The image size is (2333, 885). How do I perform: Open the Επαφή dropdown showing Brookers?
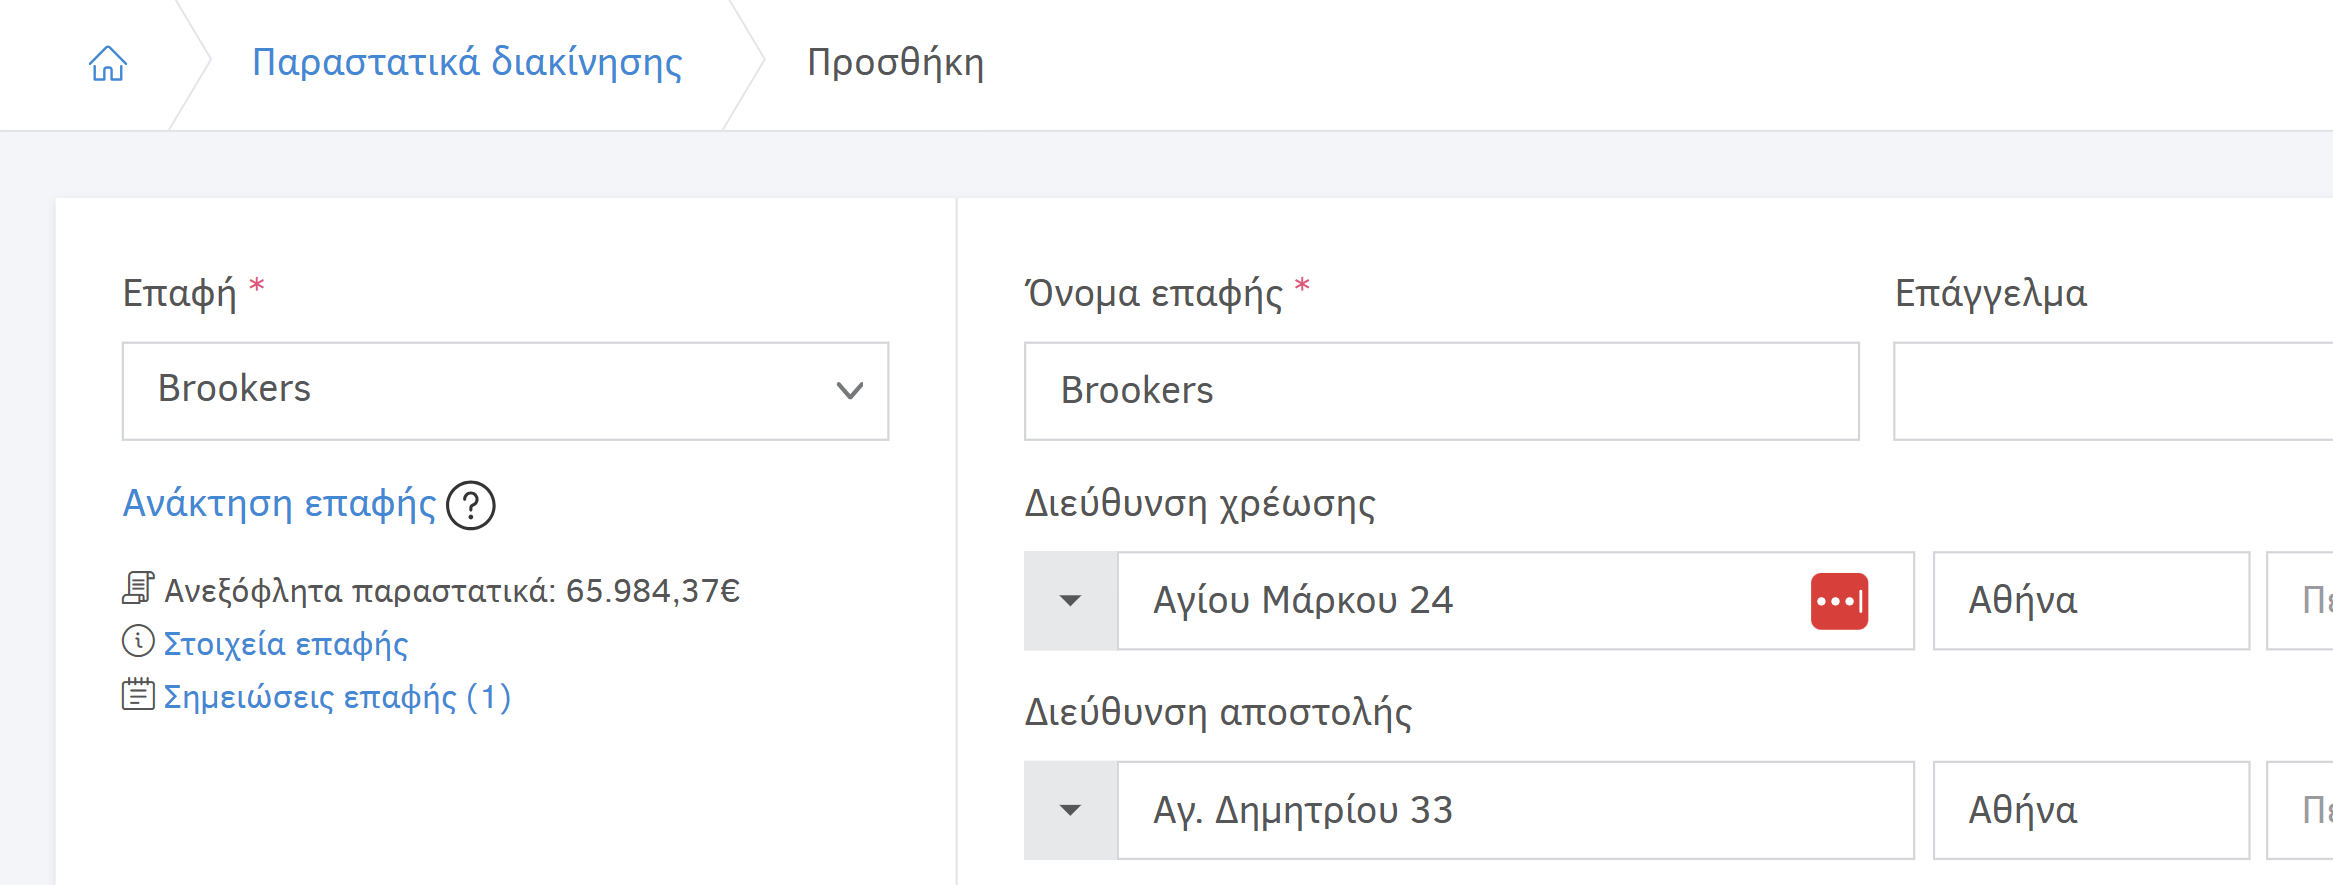pyautogui.click(x=505, y=391)
